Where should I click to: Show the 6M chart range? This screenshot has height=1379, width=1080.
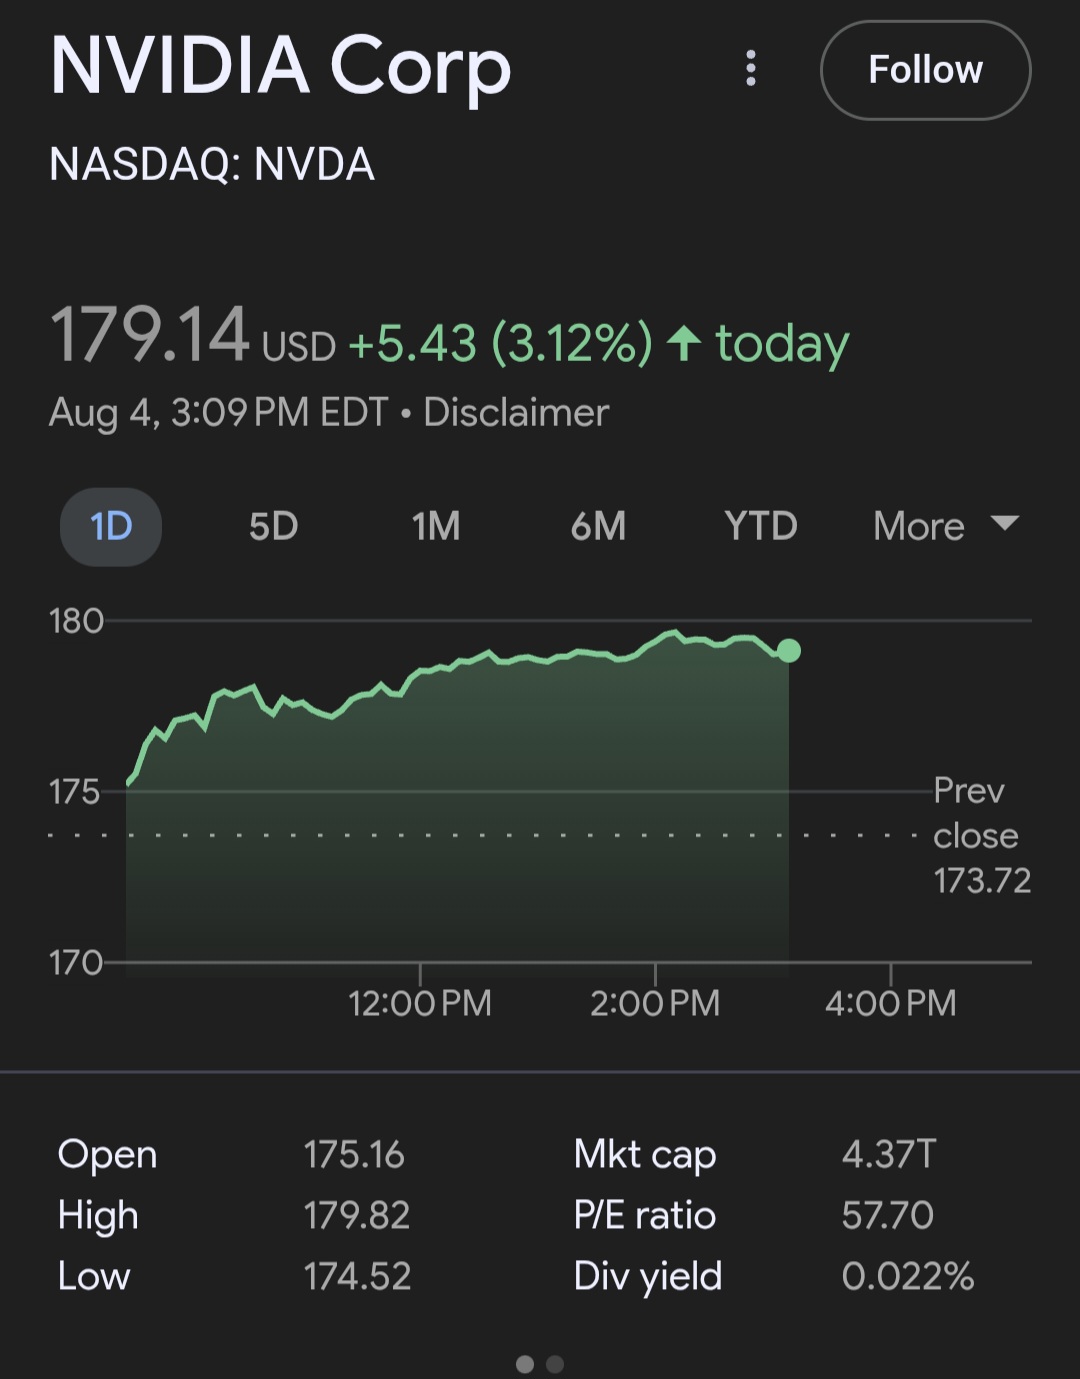point(598,526)
